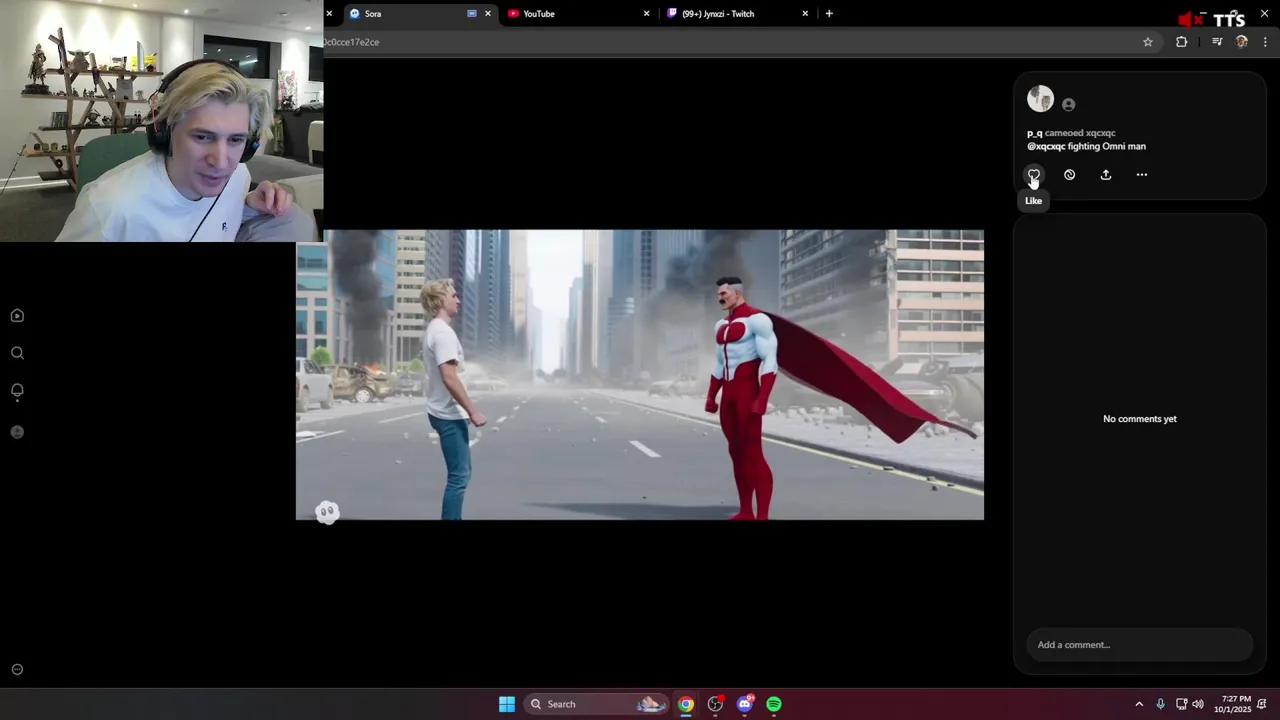Click the 'No comments yet' text
Screen dimensions: 1280x720
tap(1140, 419)
